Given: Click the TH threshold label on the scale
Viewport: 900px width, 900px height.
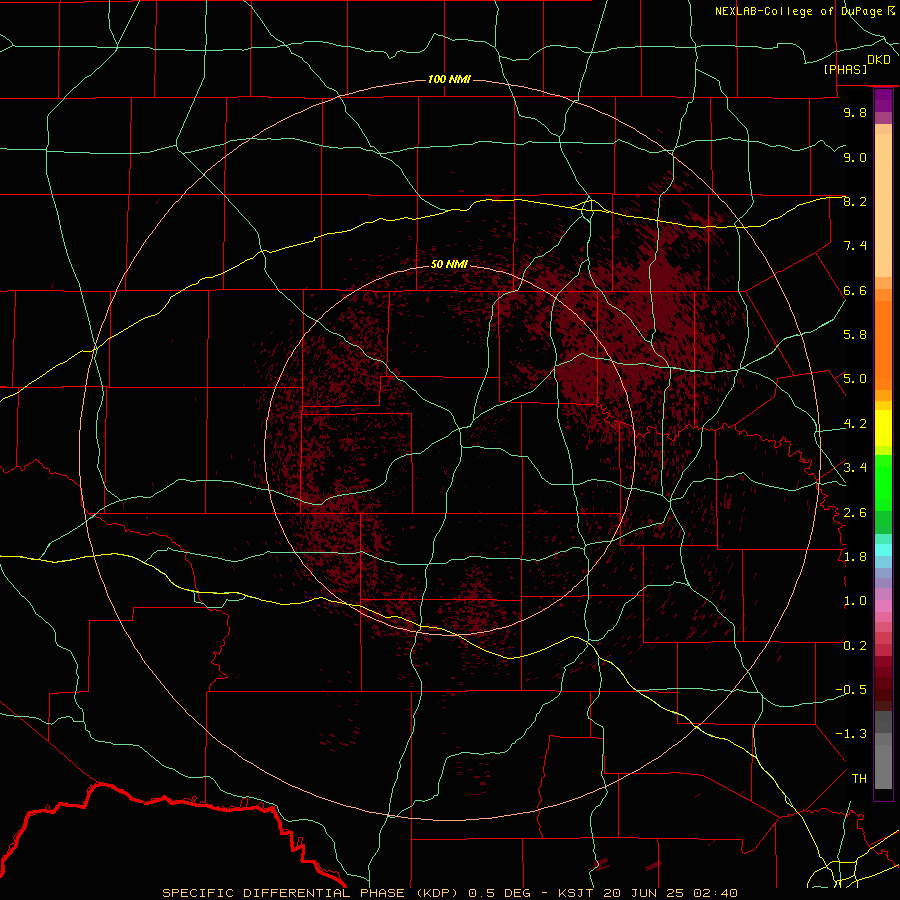Looking at the screenshot, I should [x=859, y=779].
